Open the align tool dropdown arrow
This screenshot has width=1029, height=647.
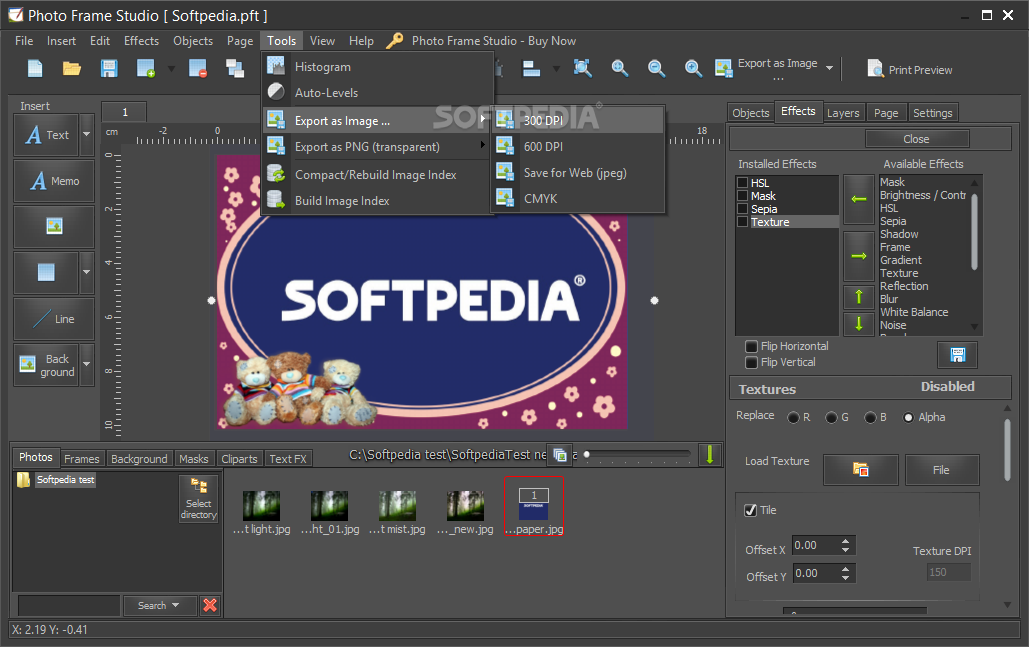coord(556,68)
